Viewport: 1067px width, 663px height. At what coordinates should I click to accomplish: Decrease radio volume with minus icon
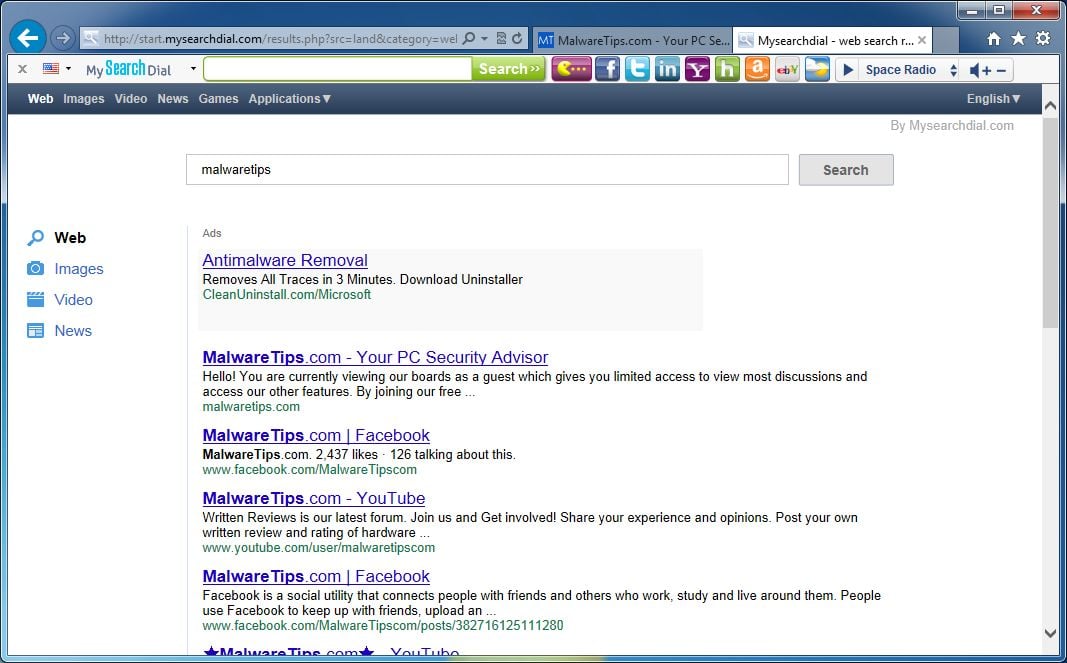(1001, 70)
